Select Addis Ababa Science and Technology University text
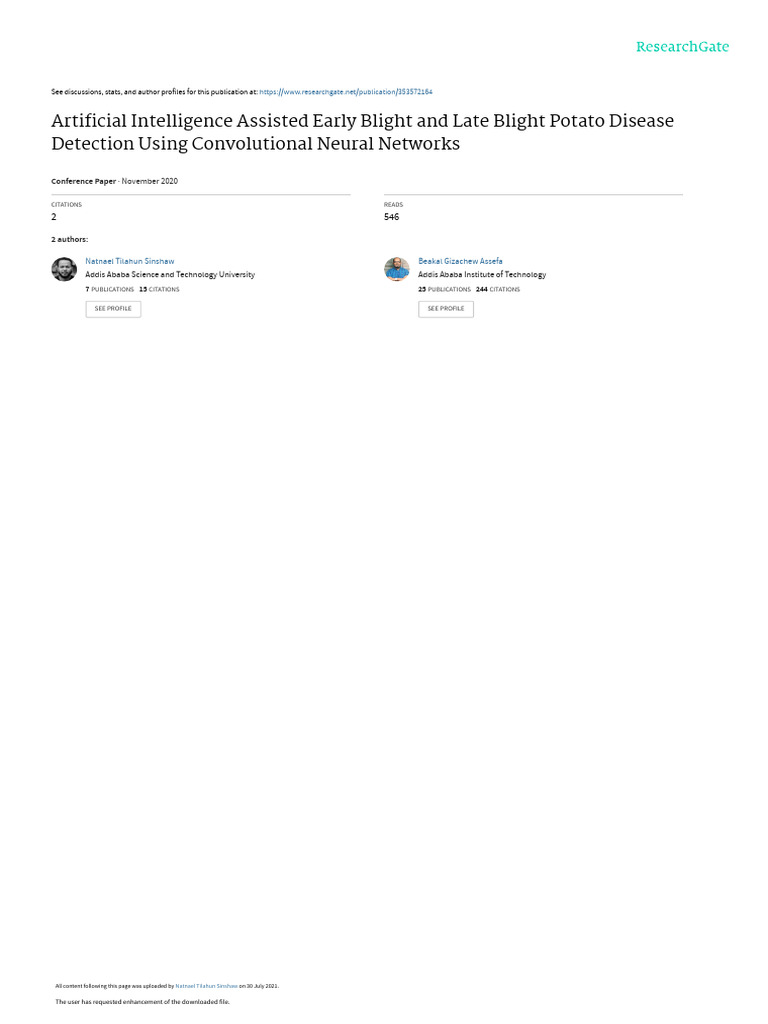Image resolution: width=768 pixels, height=1024 pixels. [x=170, y=274]
